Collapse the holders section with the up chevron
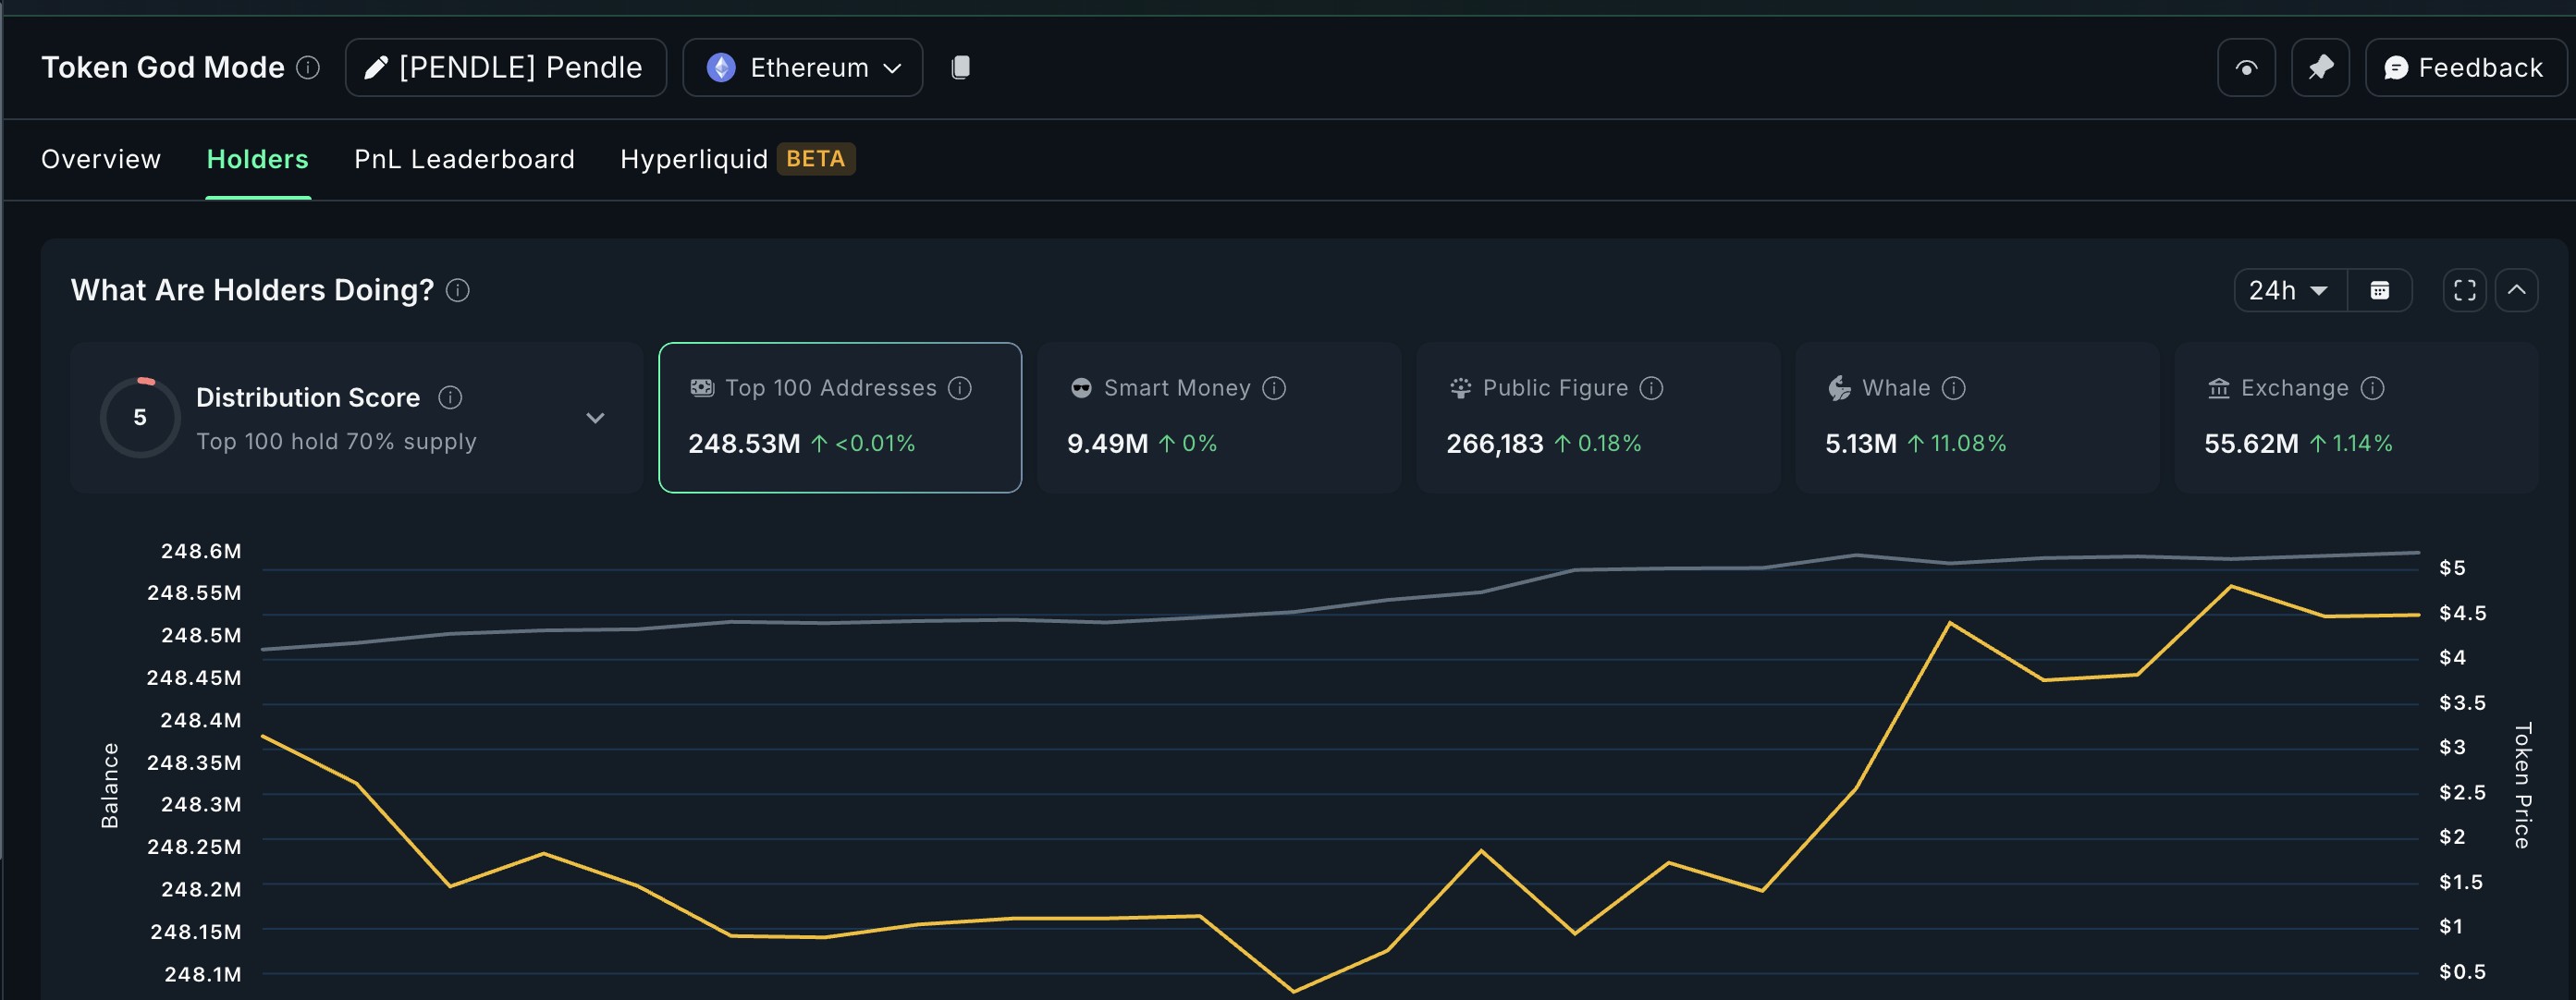The height and width of the screenshot is (1000, 2576). pyautogui.click(x=2517, y=290)
